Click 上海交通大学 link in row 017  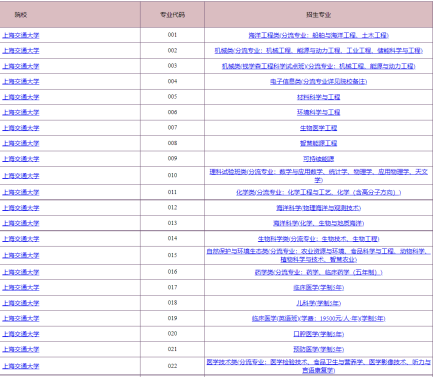[21, 288]
